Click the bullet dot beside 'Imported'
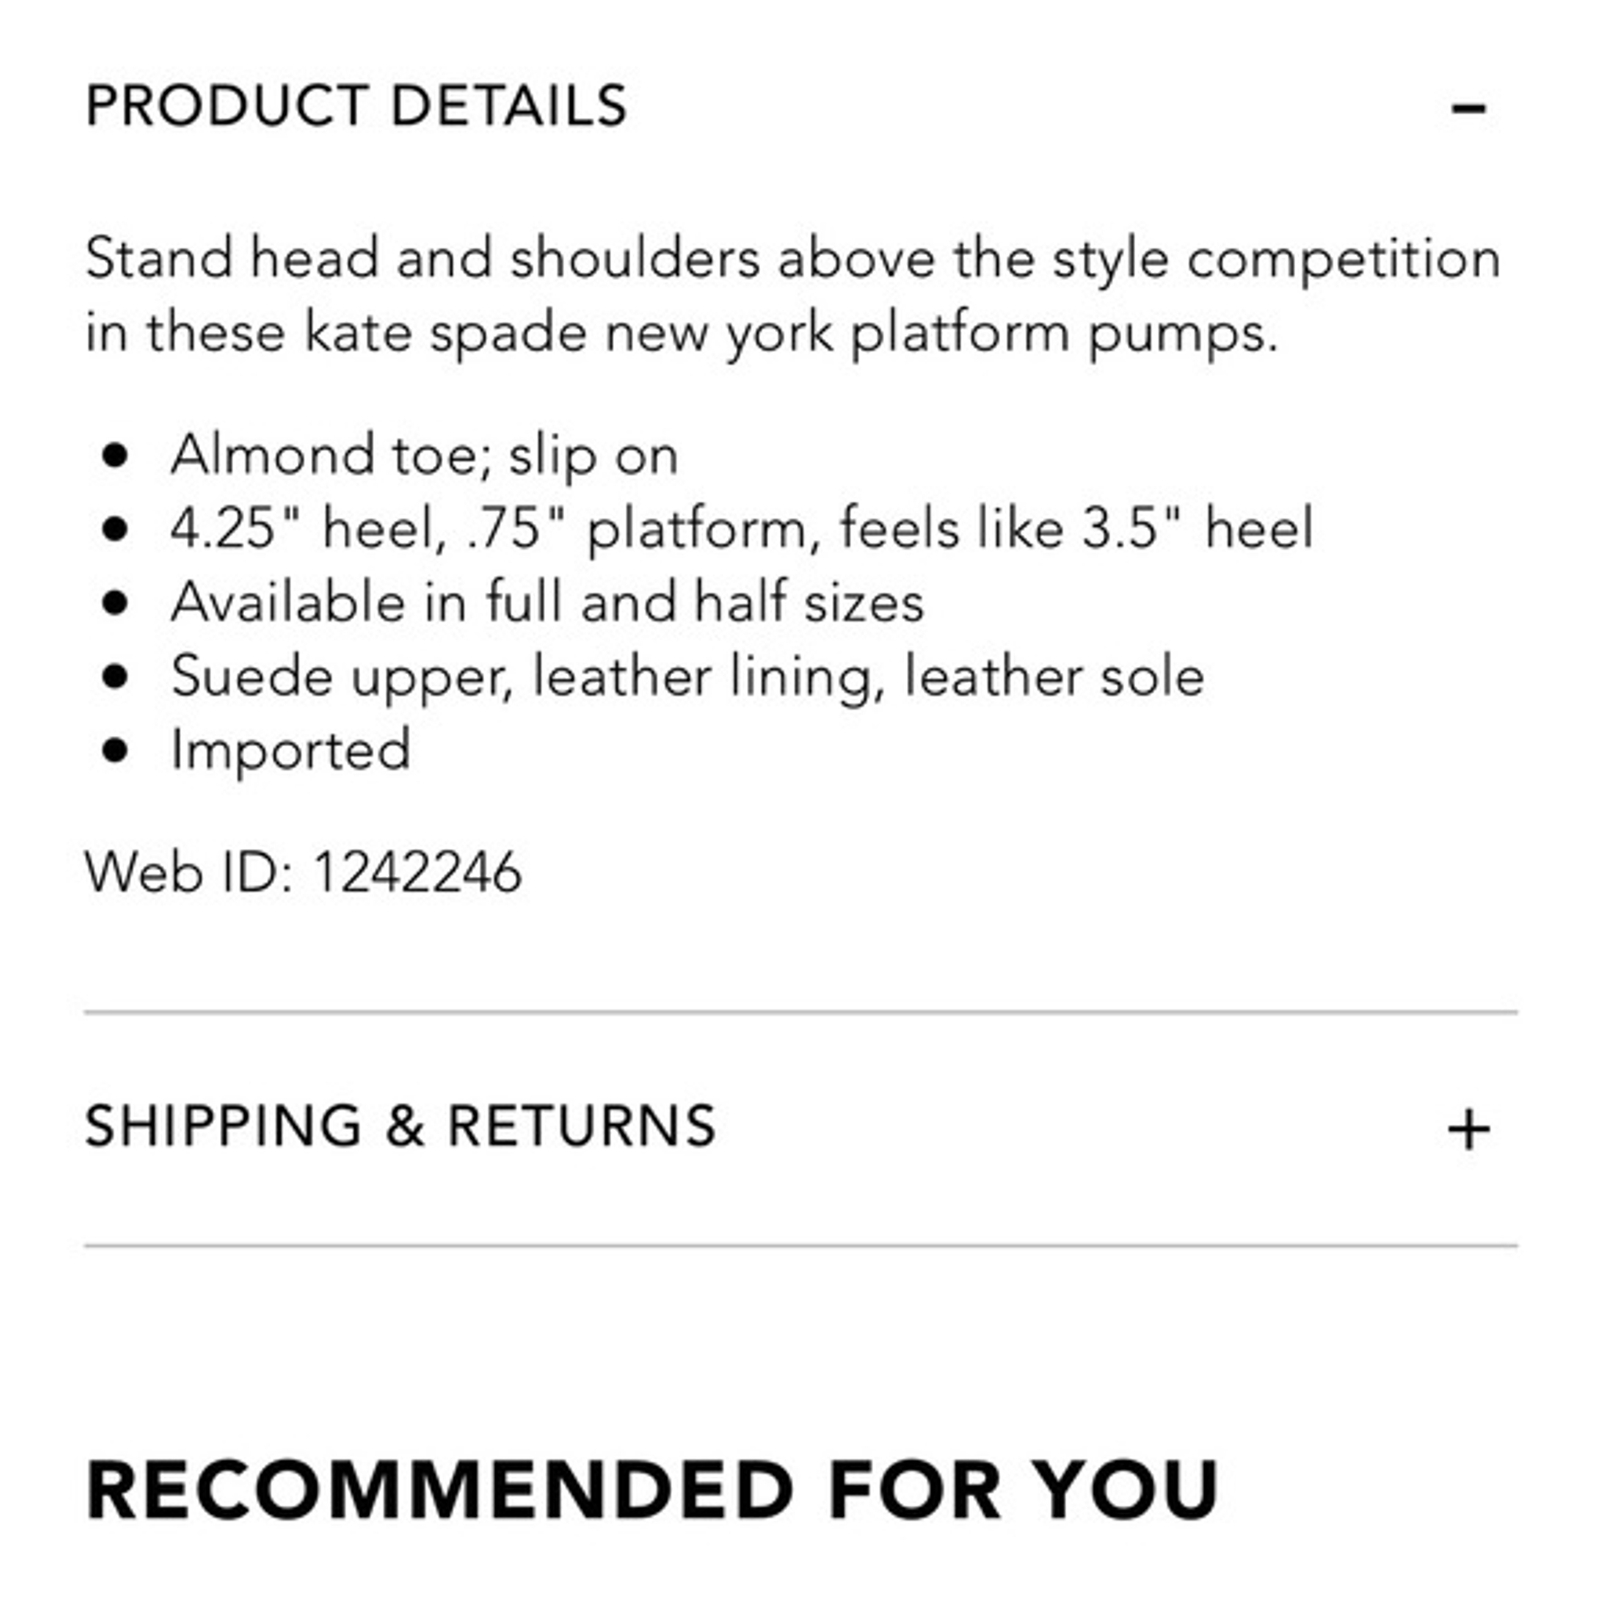Screen dimensions: 1600x1600 (x=116, y=750)
